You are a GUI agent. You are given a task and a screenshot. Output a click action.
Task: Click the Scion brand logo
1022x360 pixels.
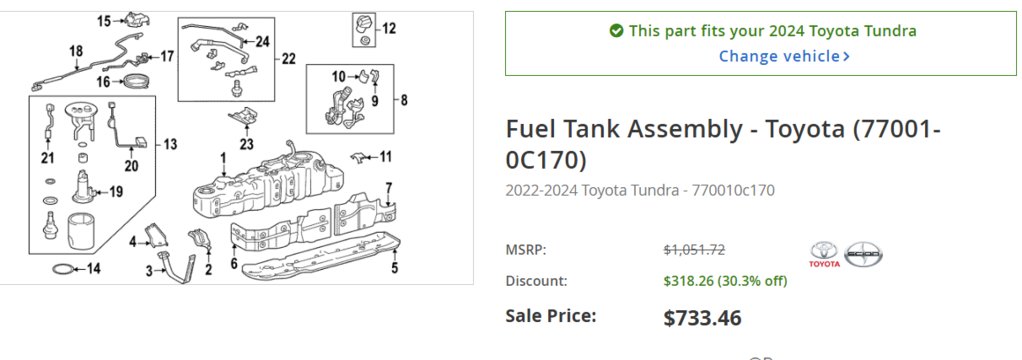pos(864,254)
